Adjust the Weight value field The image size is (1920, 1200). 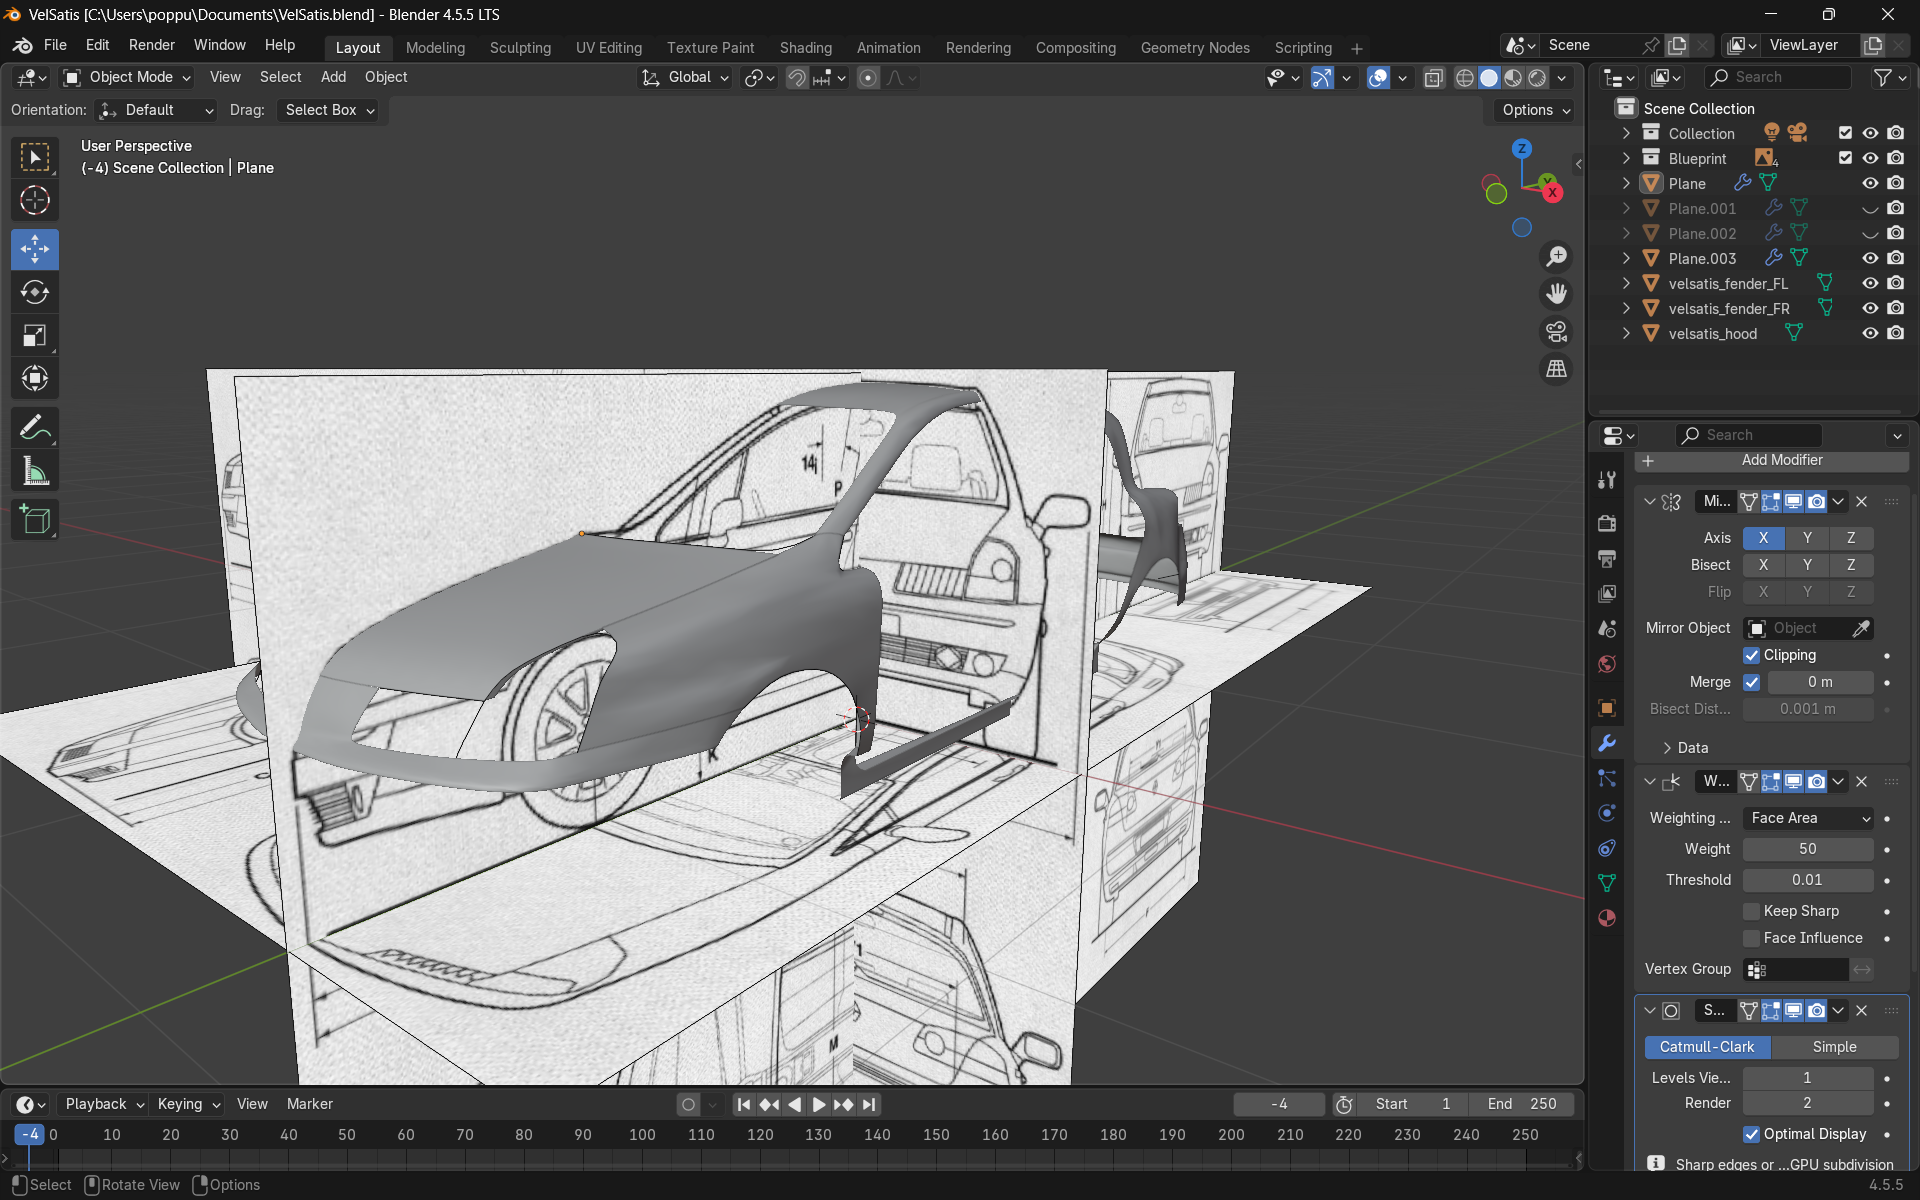1807,849
